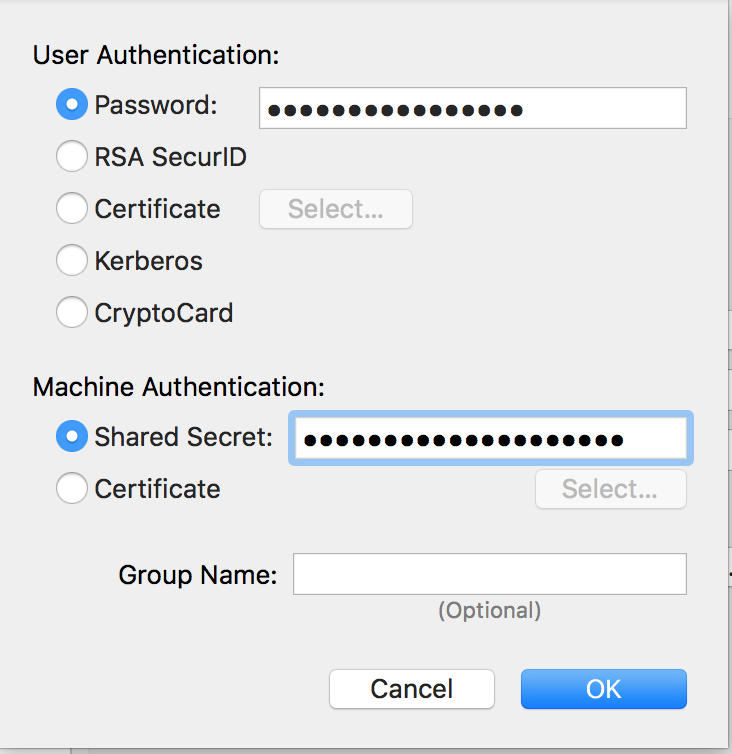Click the 'Kerberos' text label
The image size is (732, 754).
coord(148,261)
